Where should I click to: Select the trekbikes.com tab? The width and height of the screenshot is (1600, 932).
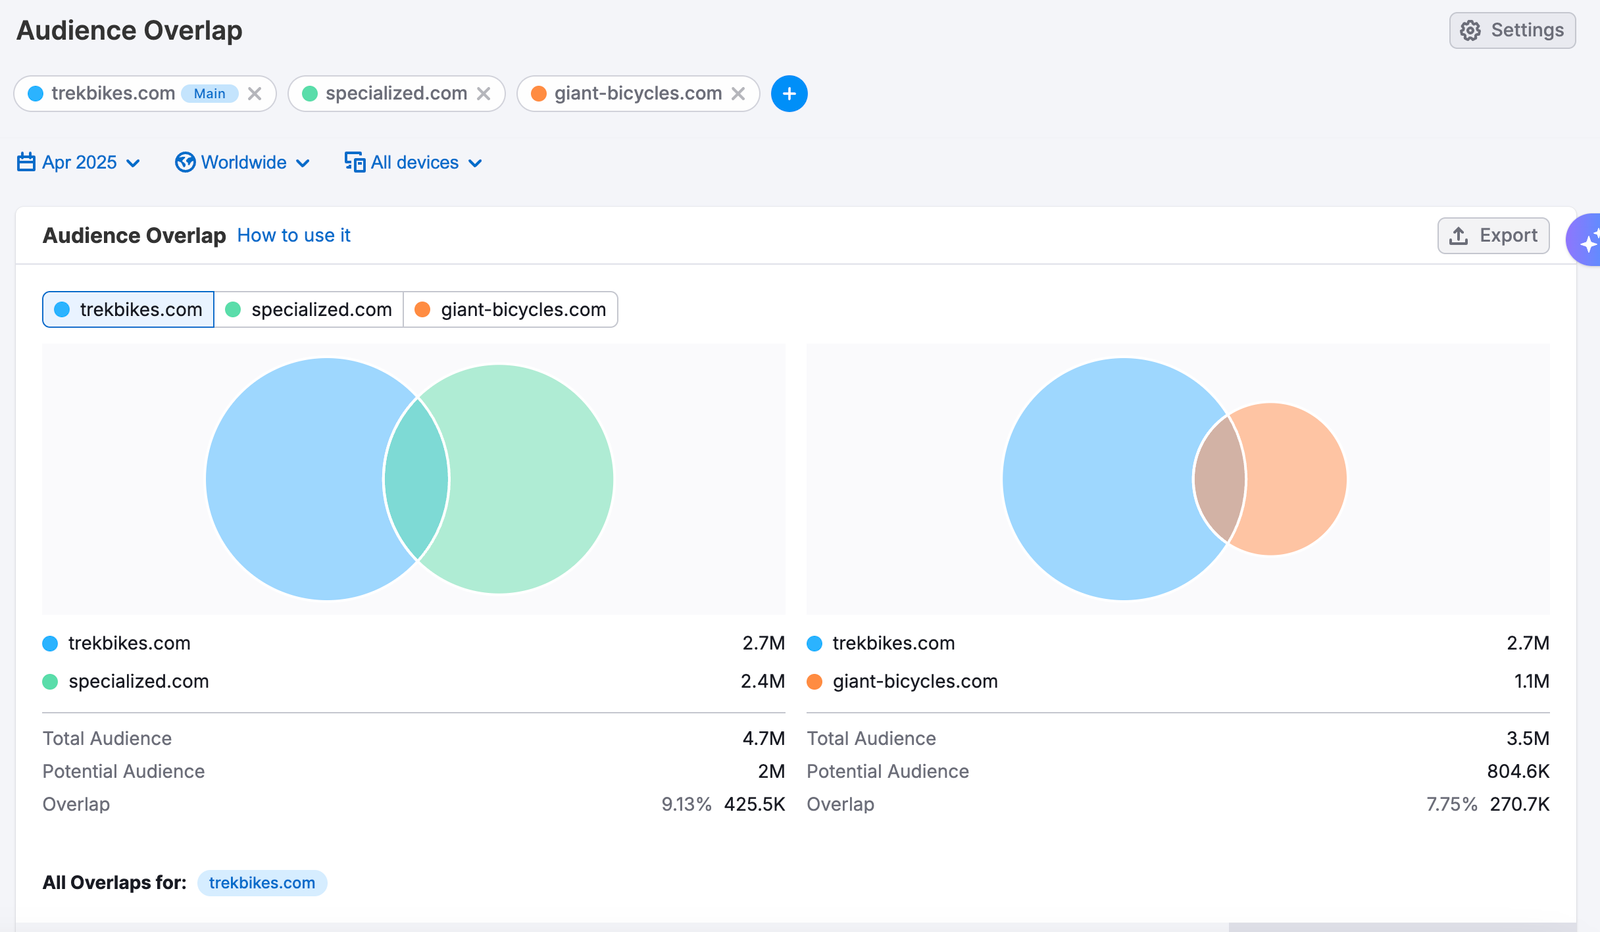pos(129,310)
